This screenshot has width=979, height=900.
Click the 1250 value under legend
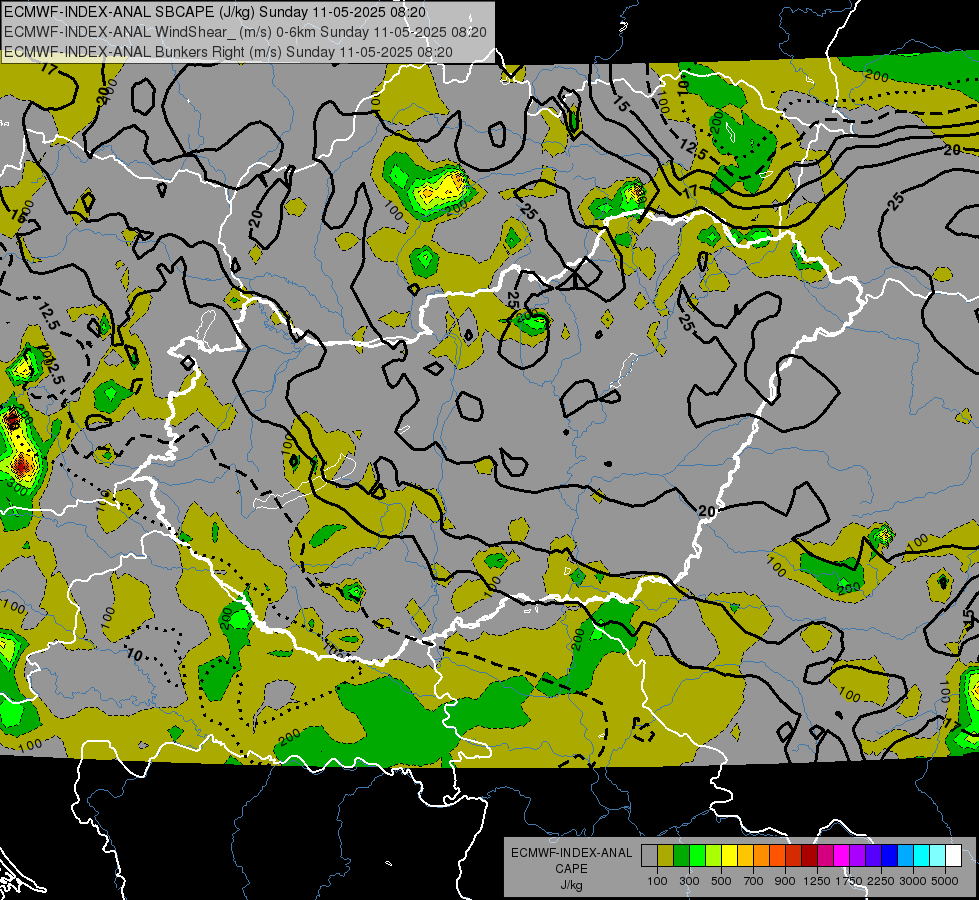(x=817, y=881)
